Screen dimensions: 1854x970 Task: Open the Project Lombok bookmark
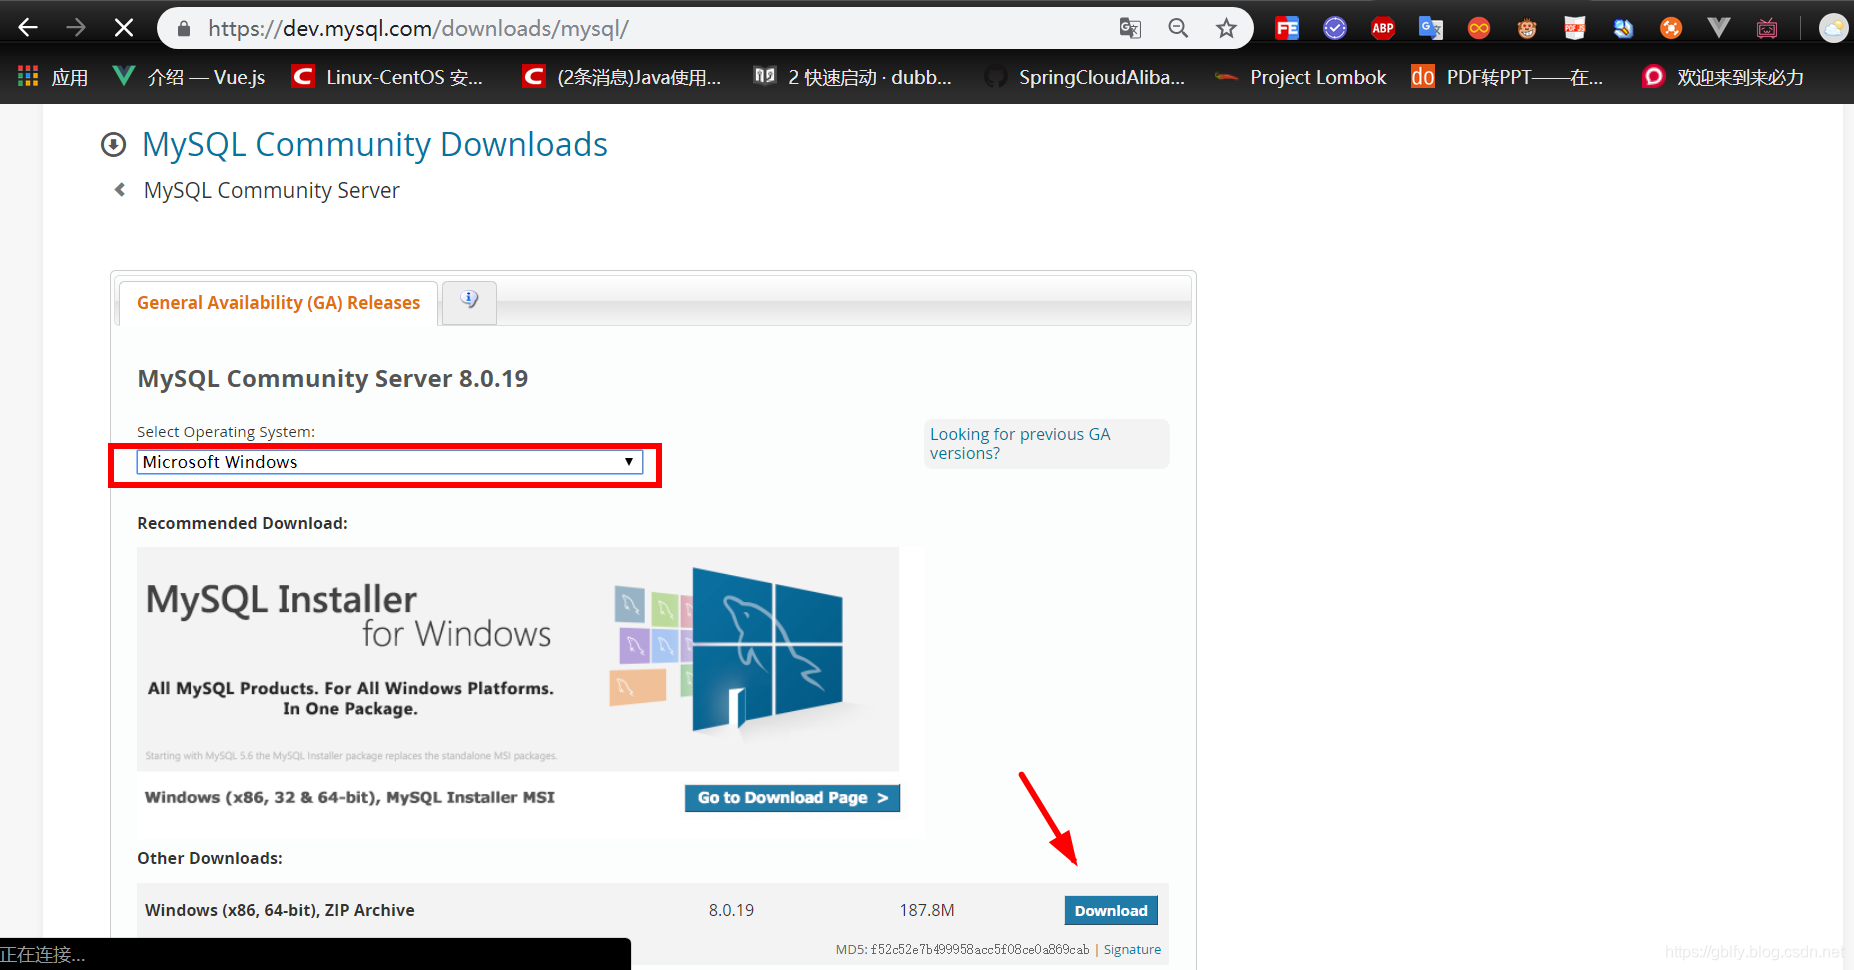[1300, 77]
